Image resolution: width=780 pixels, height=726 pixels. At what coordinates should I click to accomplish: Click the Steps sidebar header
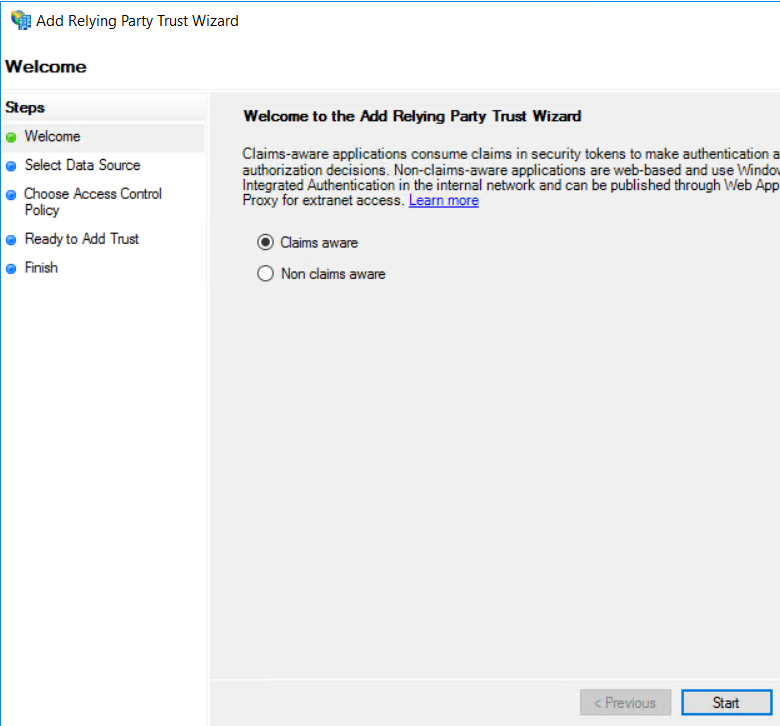point(25,107)
